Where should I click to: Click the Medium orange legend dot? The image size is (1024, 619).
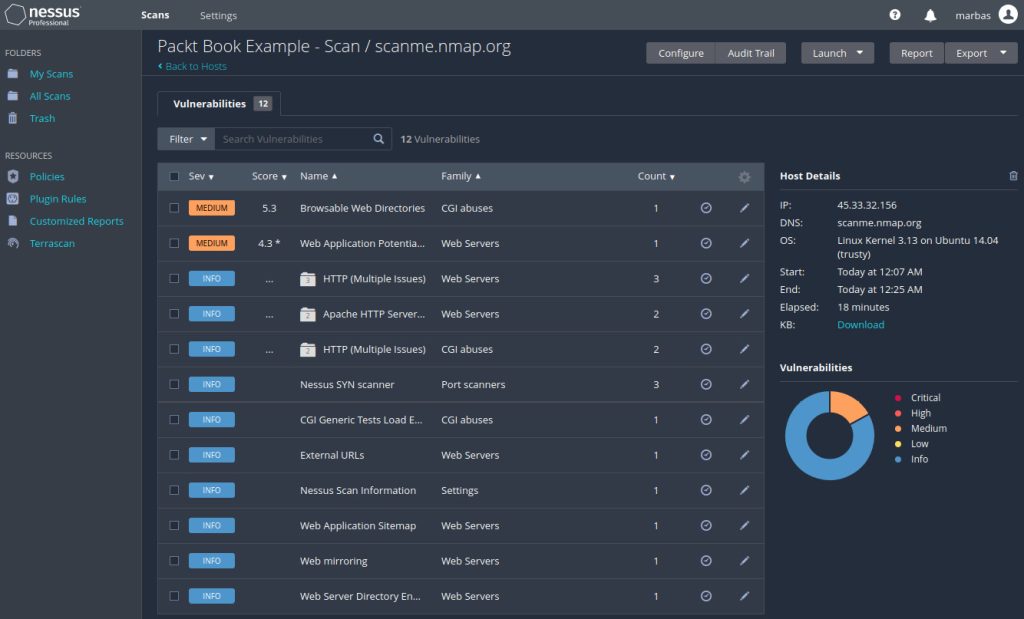pos(898,428)
